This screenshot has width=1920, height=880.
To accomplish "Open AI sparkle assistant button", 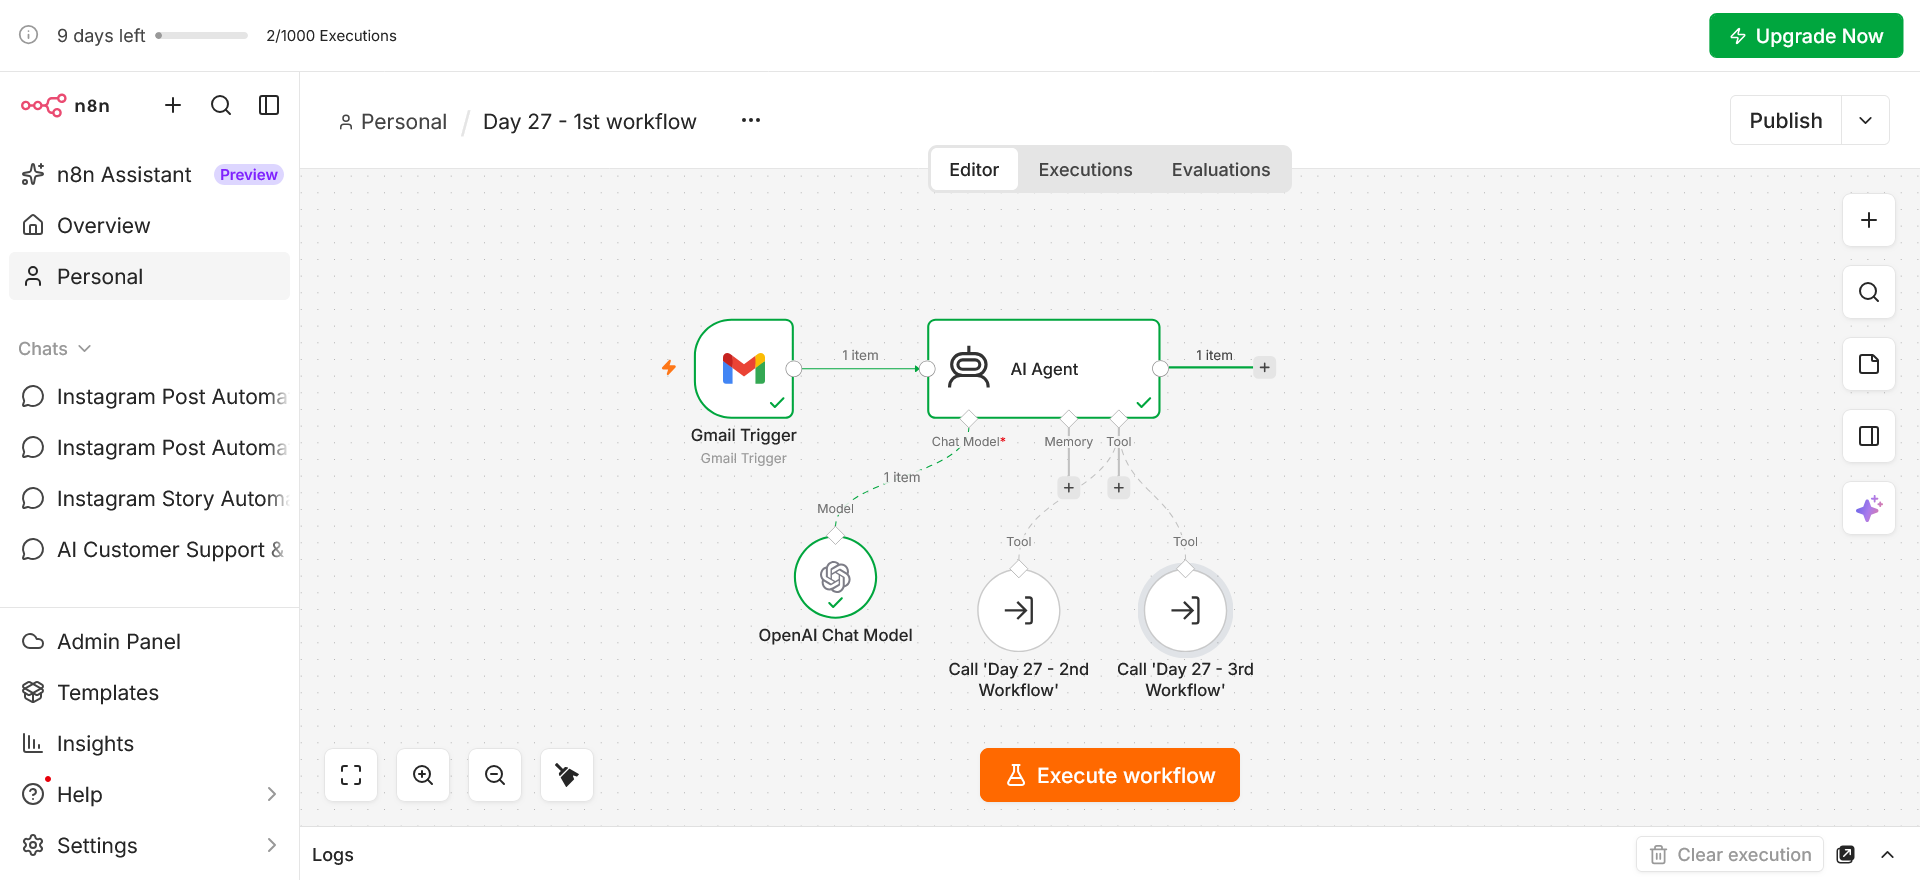I will point(1869,508).
